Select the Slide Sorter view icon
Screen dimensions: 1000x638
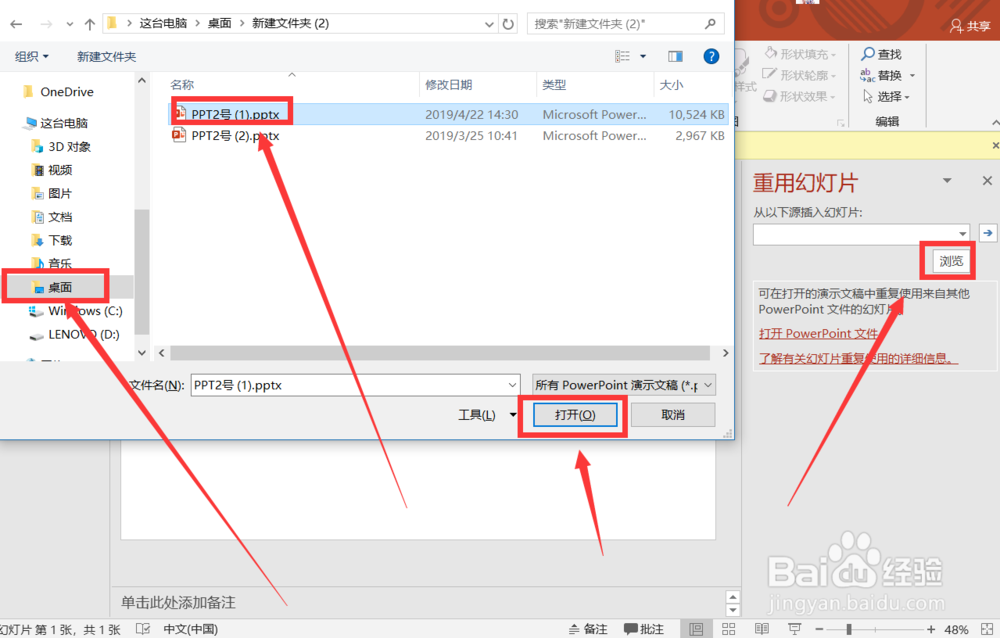(728, 628)
